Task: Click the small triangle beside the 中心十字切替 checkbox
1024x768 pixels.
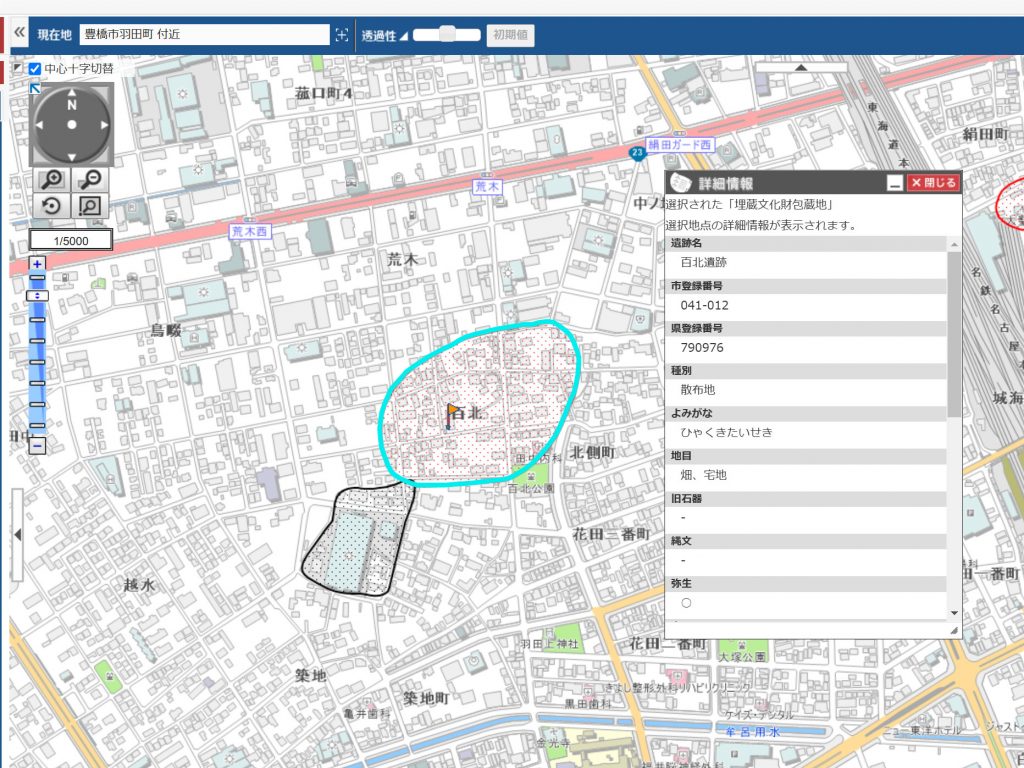Action: pos(18,67)
